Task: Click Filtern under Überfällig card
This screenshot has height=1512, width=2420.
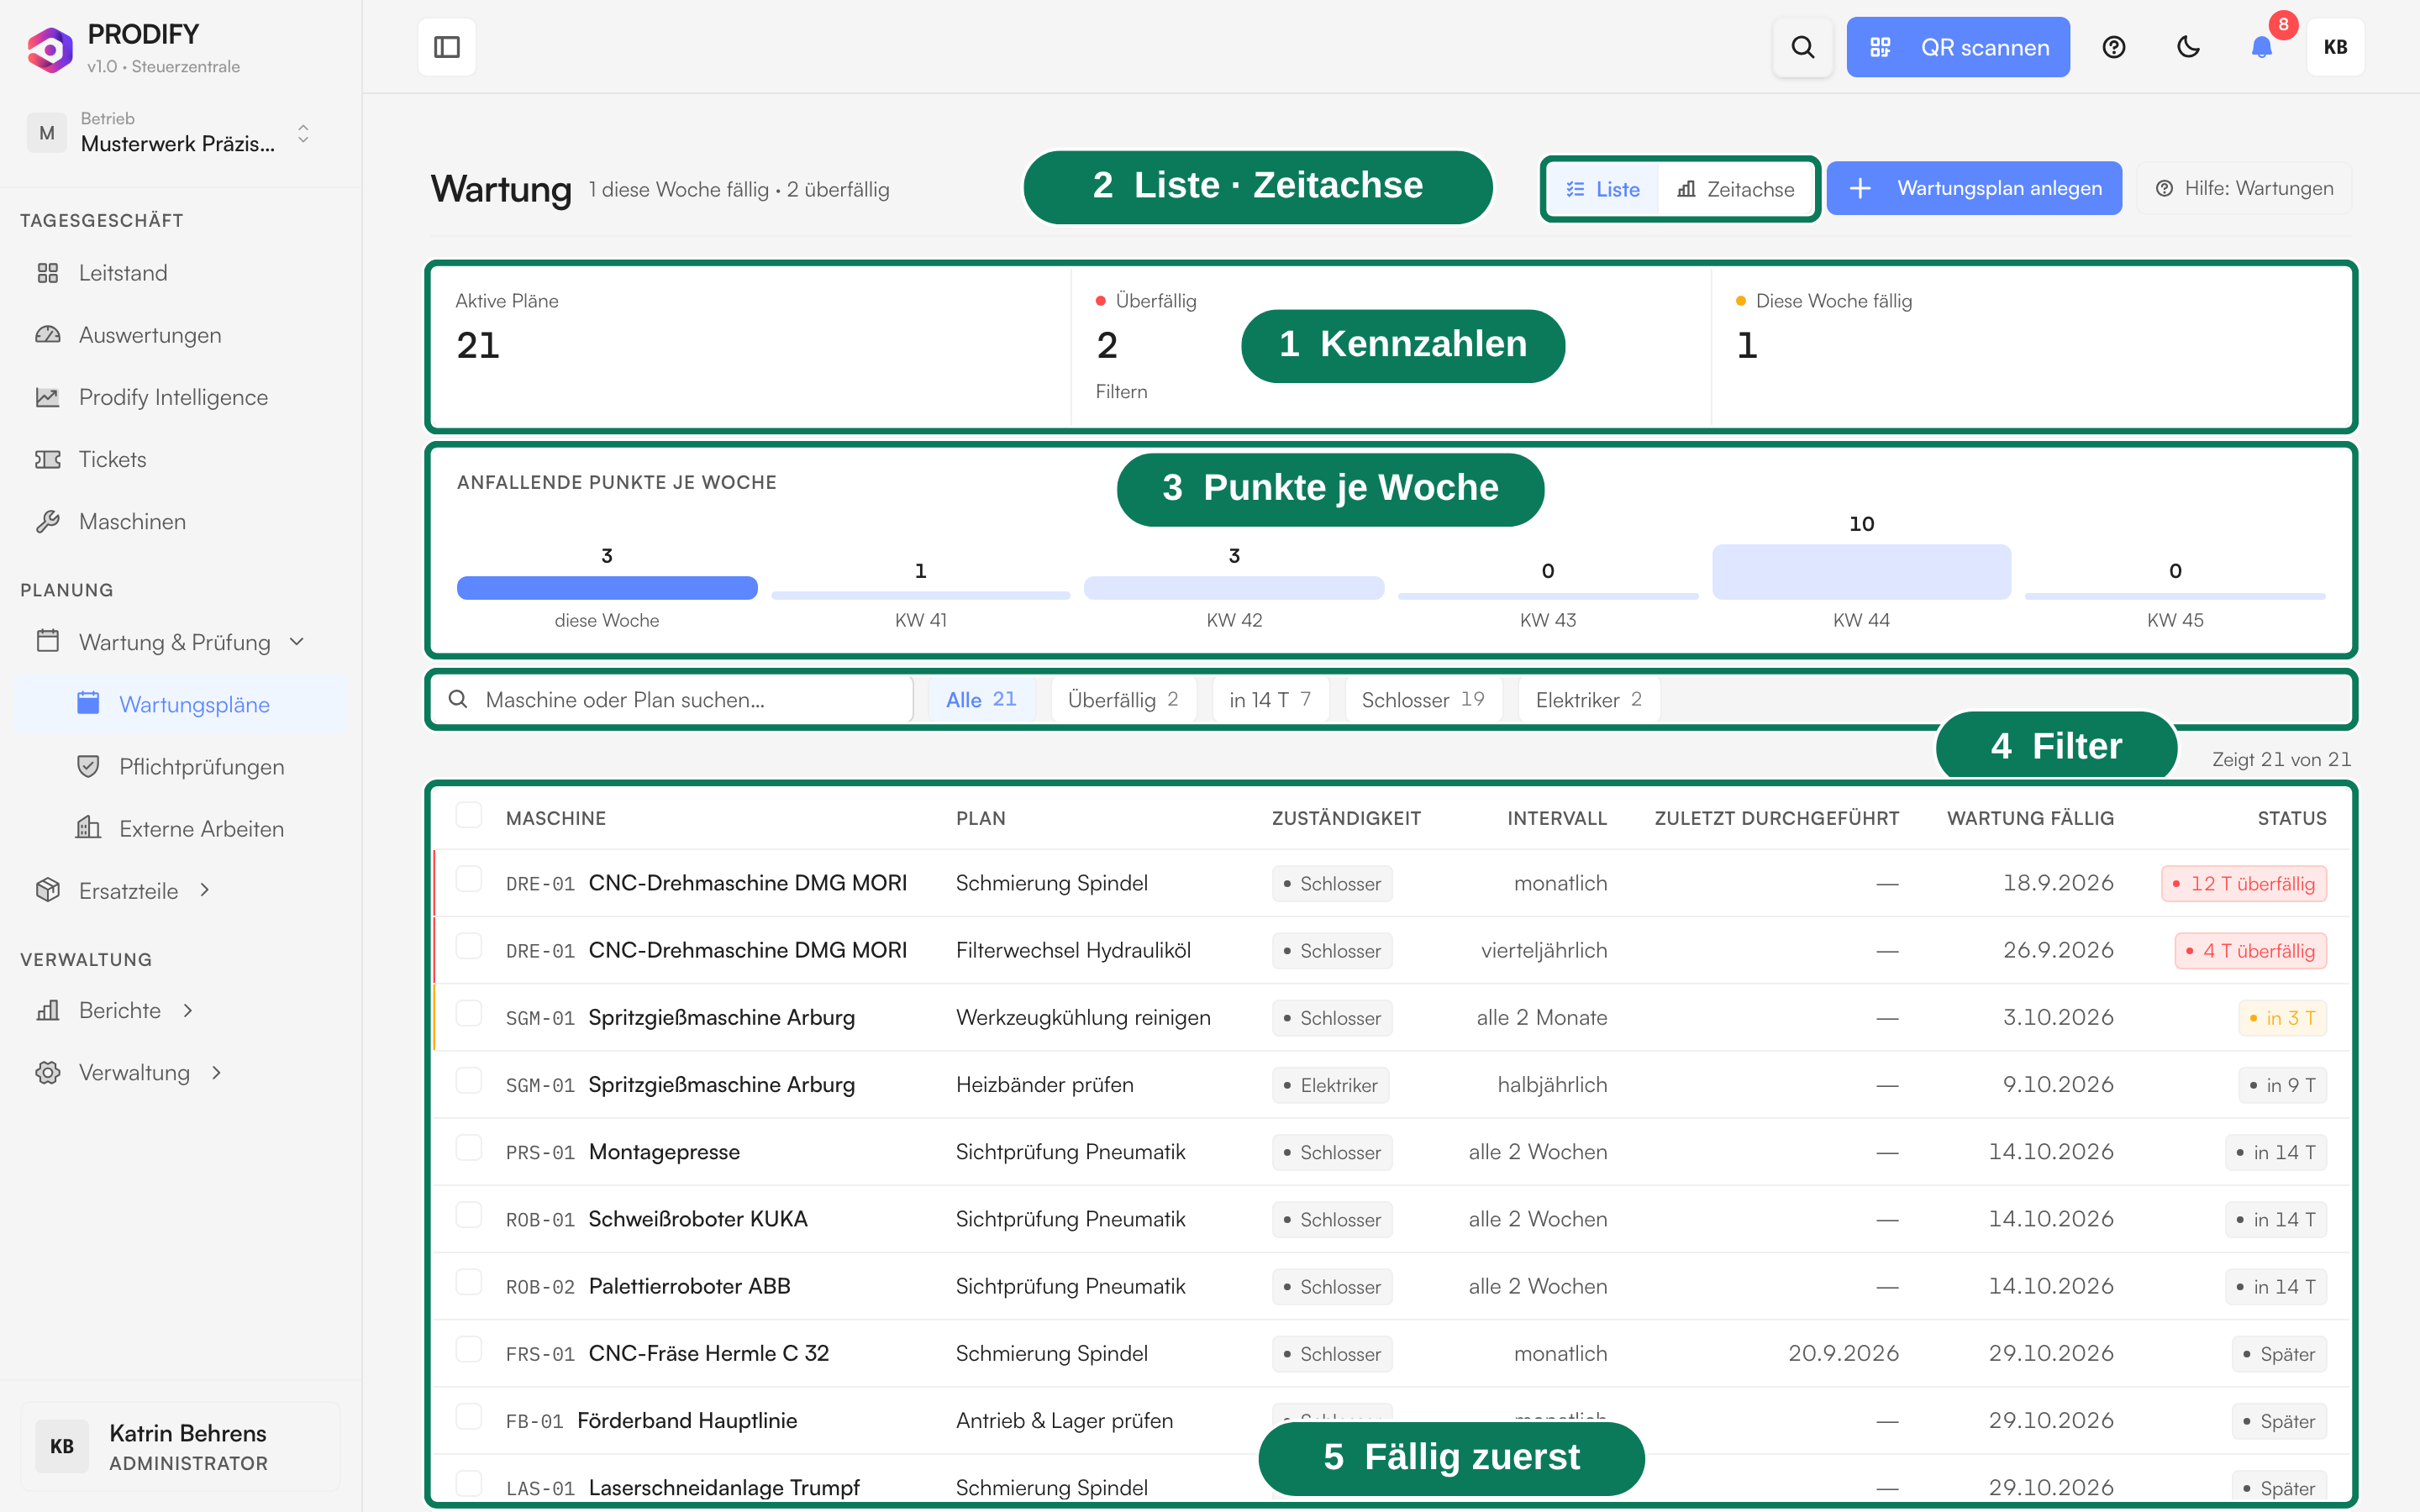Action: pos(1121,392)
